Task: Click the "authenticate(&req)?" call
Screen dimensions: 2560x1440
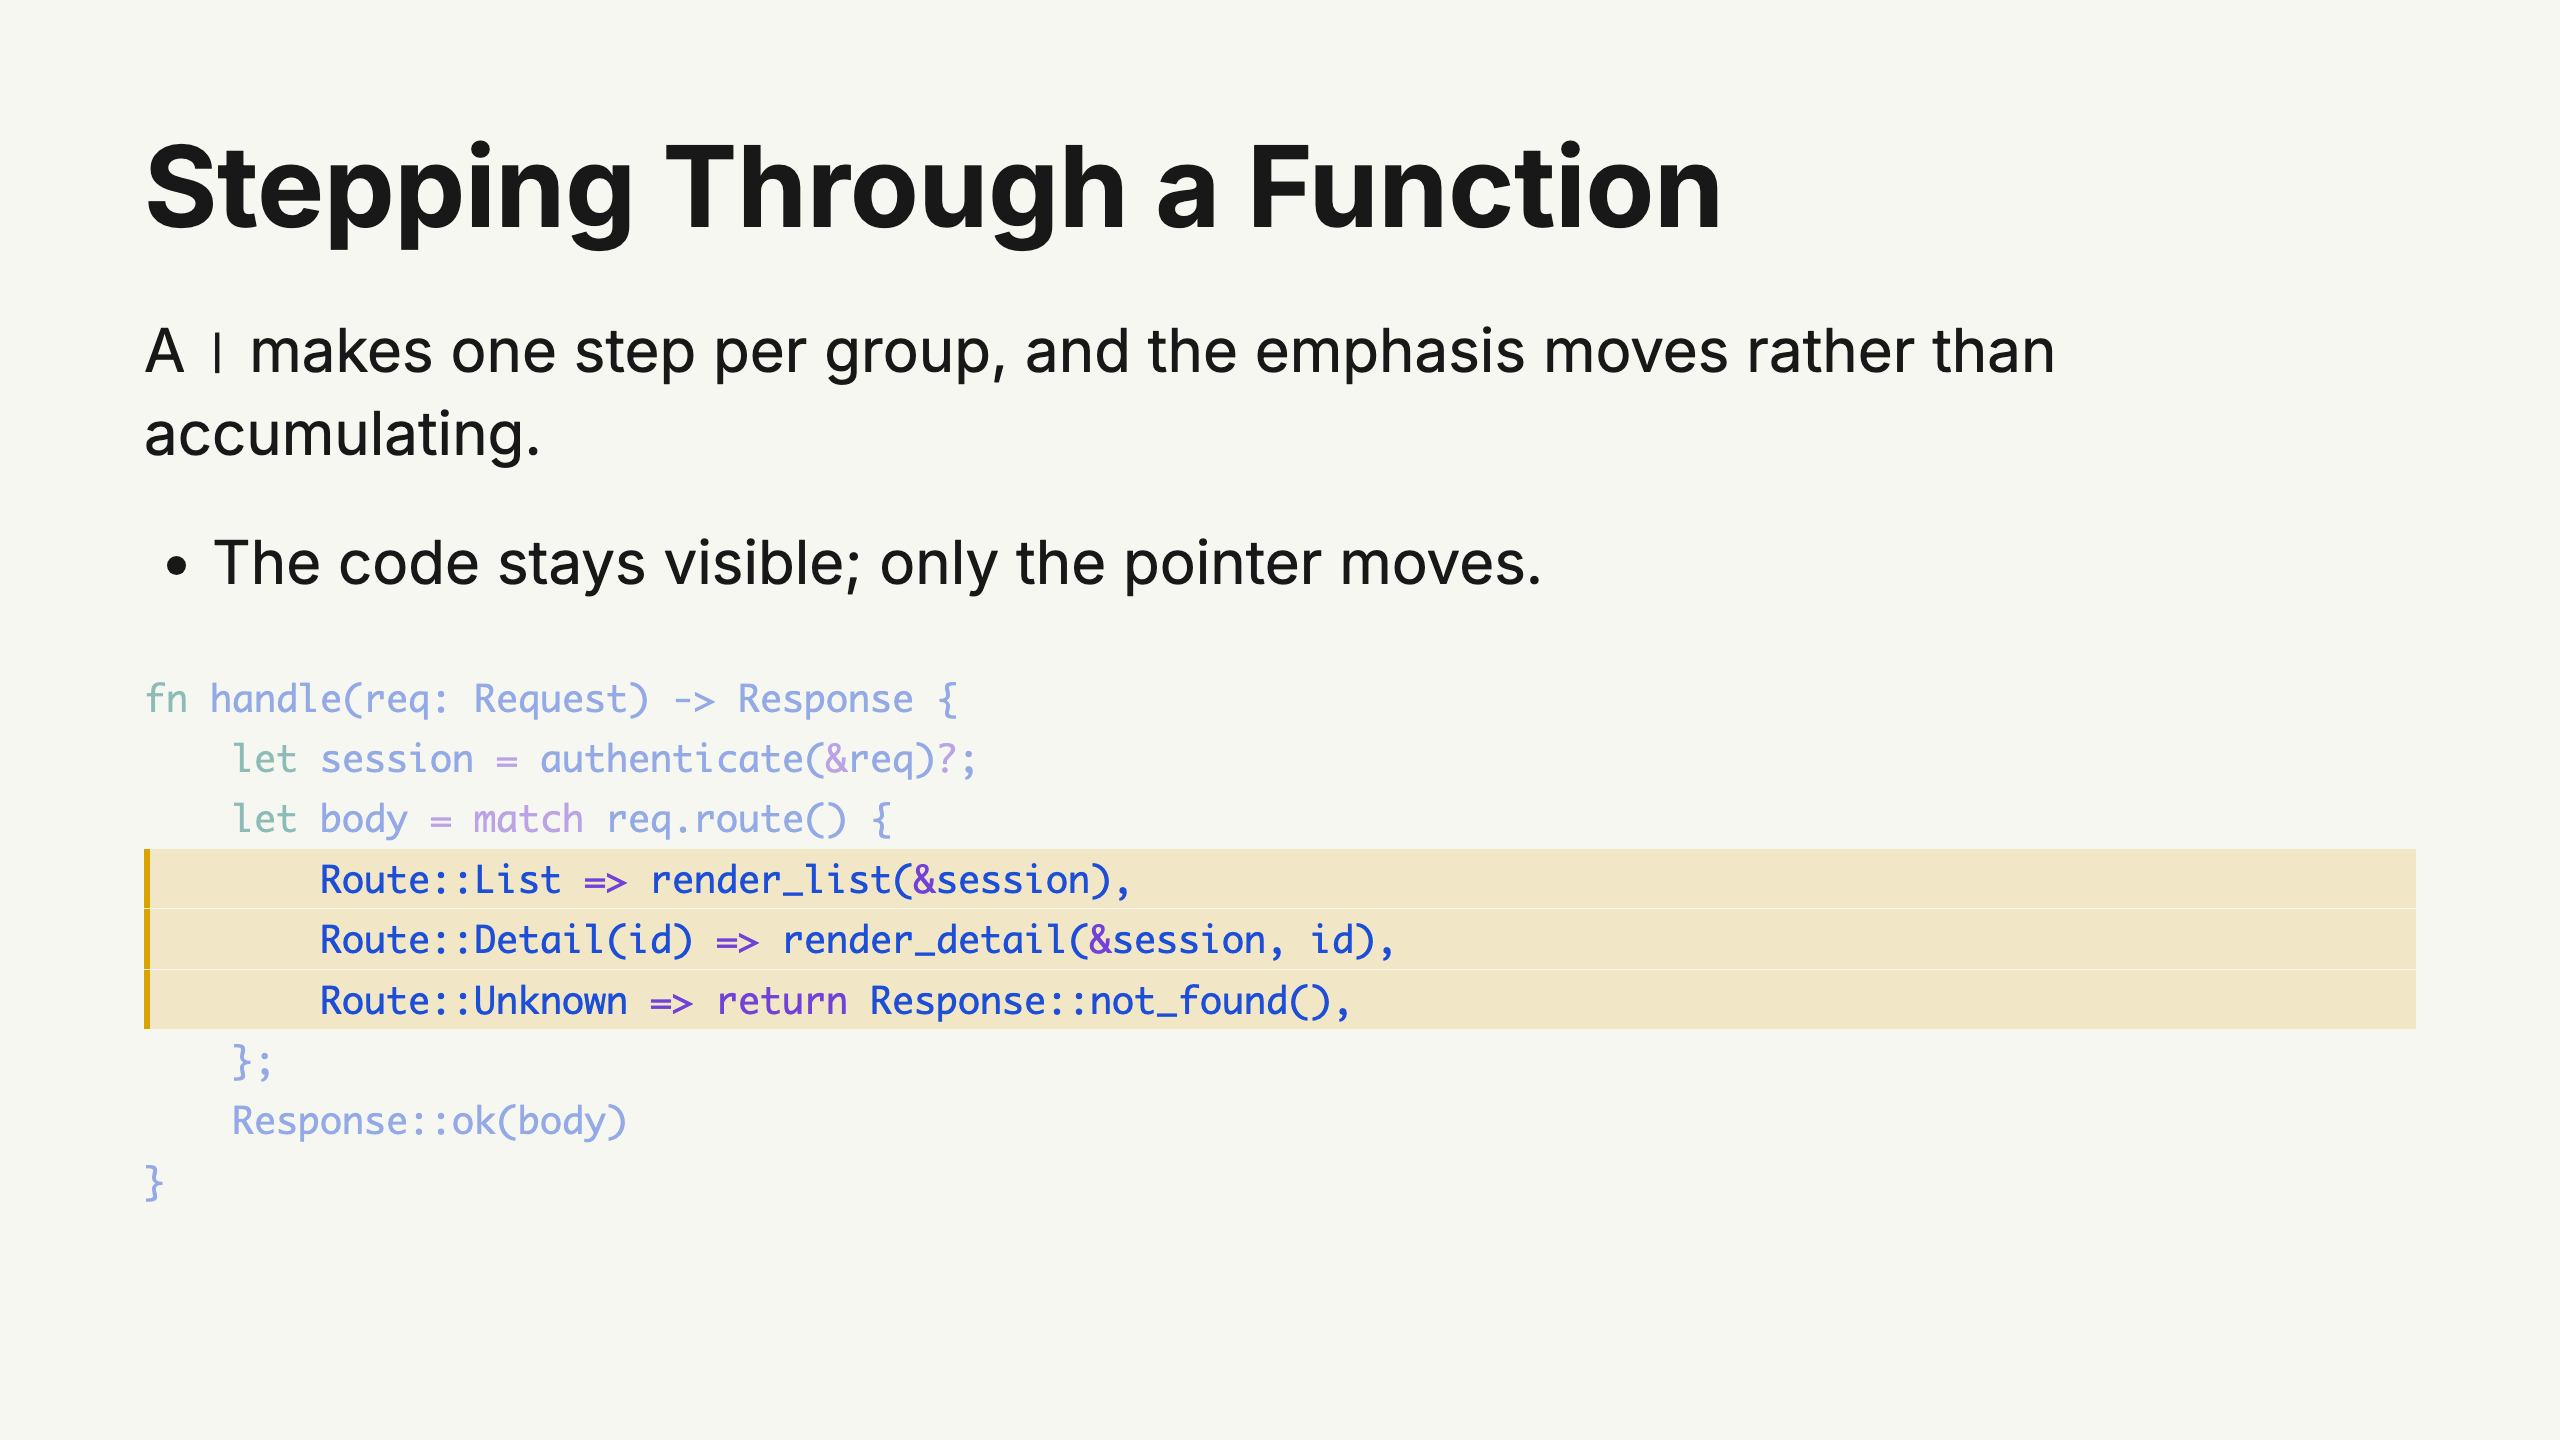Action: (x=748, y=759)
